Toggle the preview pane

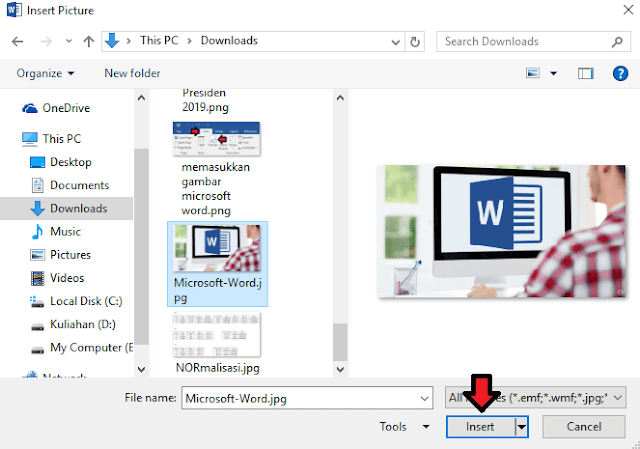point(586,73)
